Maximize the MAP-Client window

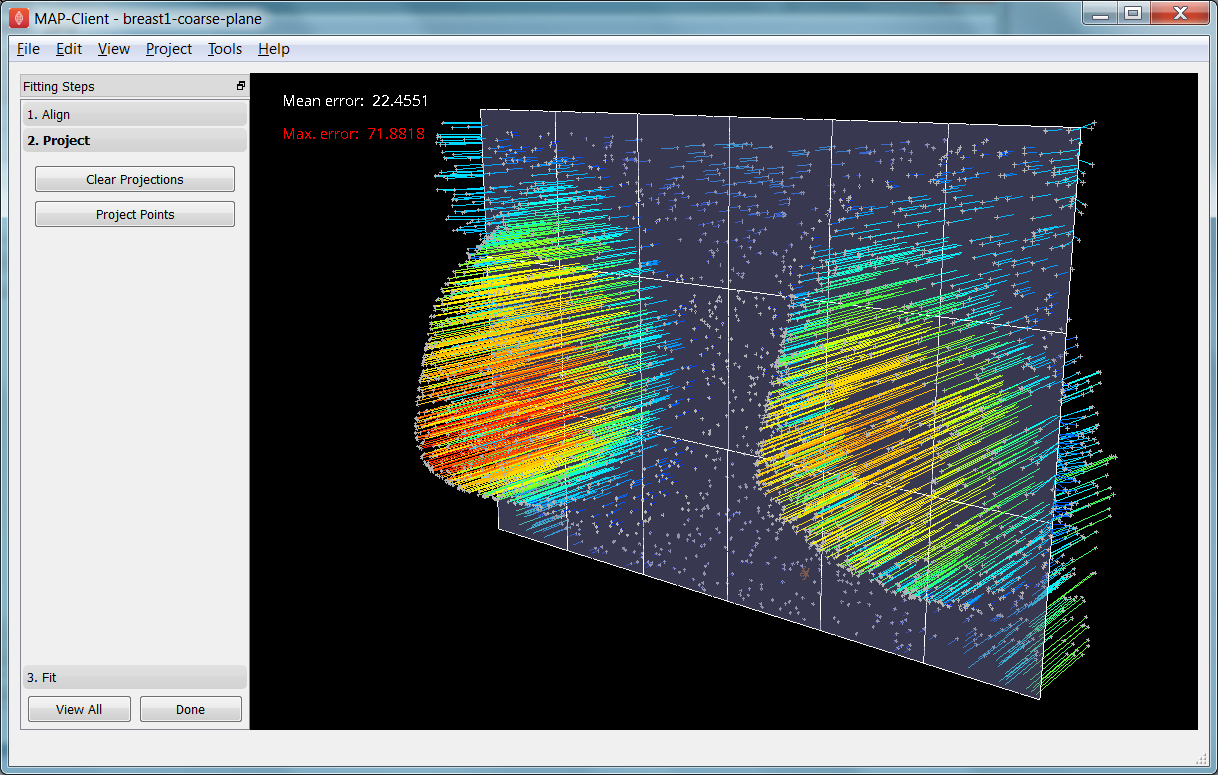1132,13
